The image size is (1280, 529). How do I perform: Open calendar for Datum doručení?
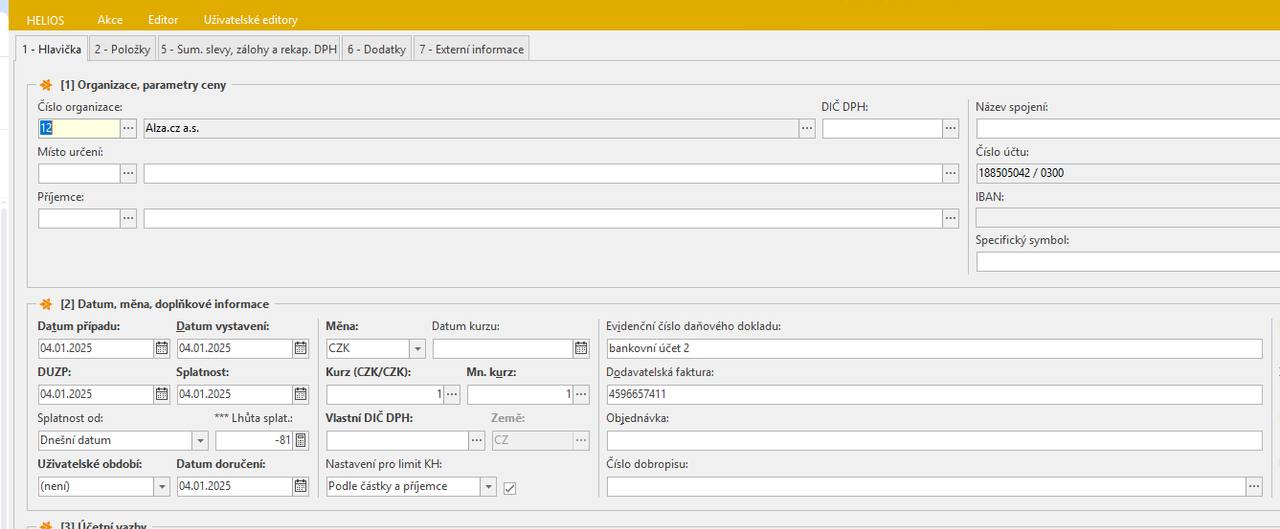click(300, 487)
